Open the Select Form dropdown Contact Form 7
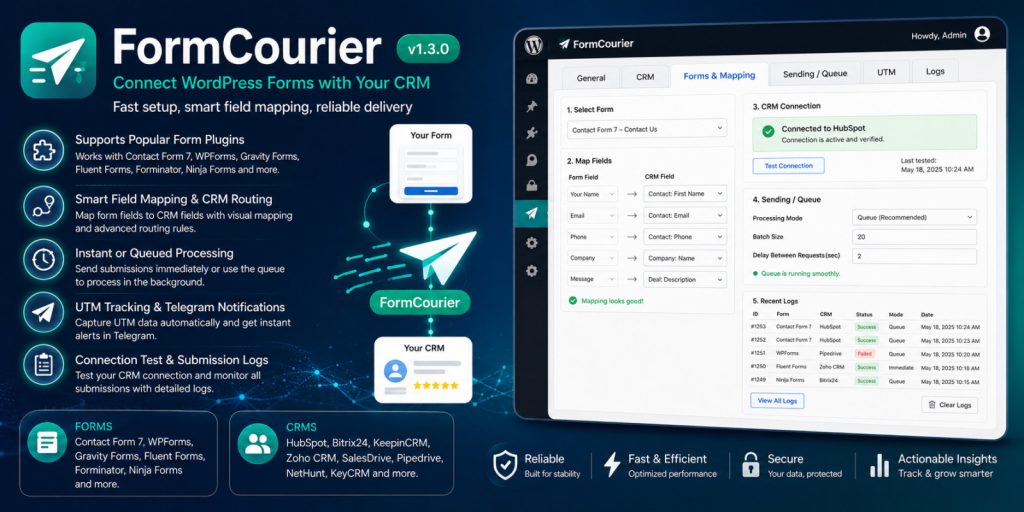 tap(647, 129)
